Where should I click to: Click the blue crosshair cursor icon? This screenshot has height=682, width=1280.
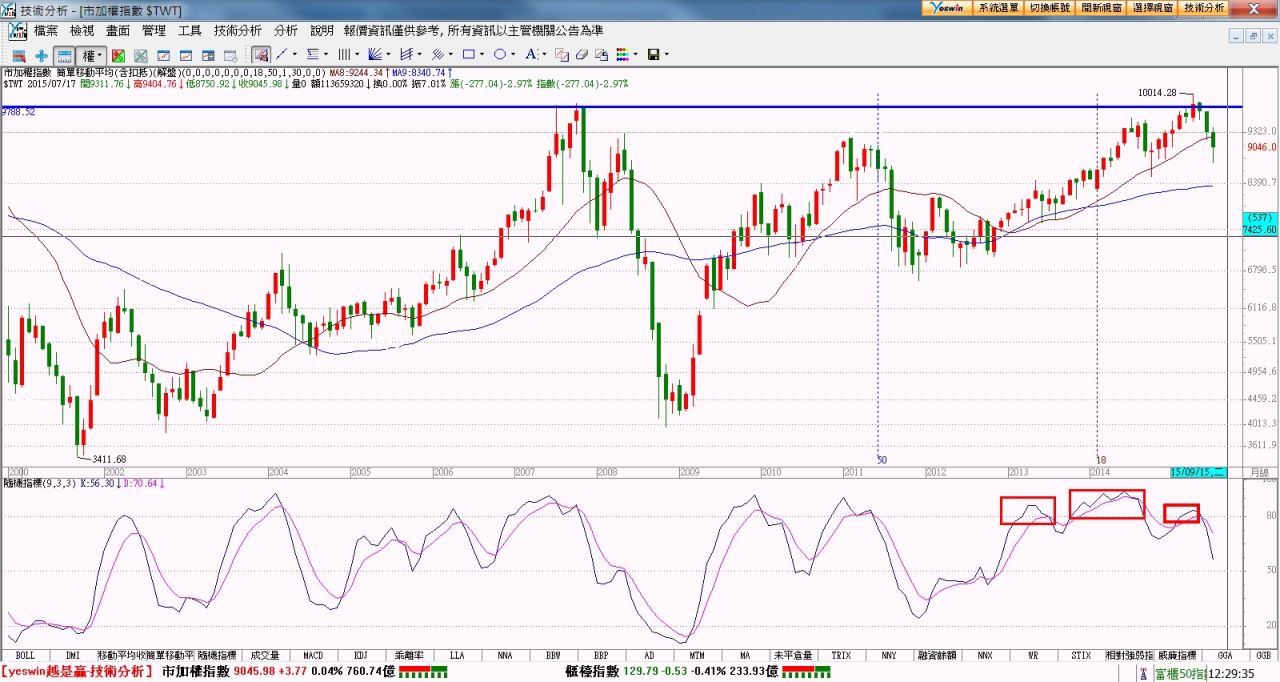coord(41,55)
